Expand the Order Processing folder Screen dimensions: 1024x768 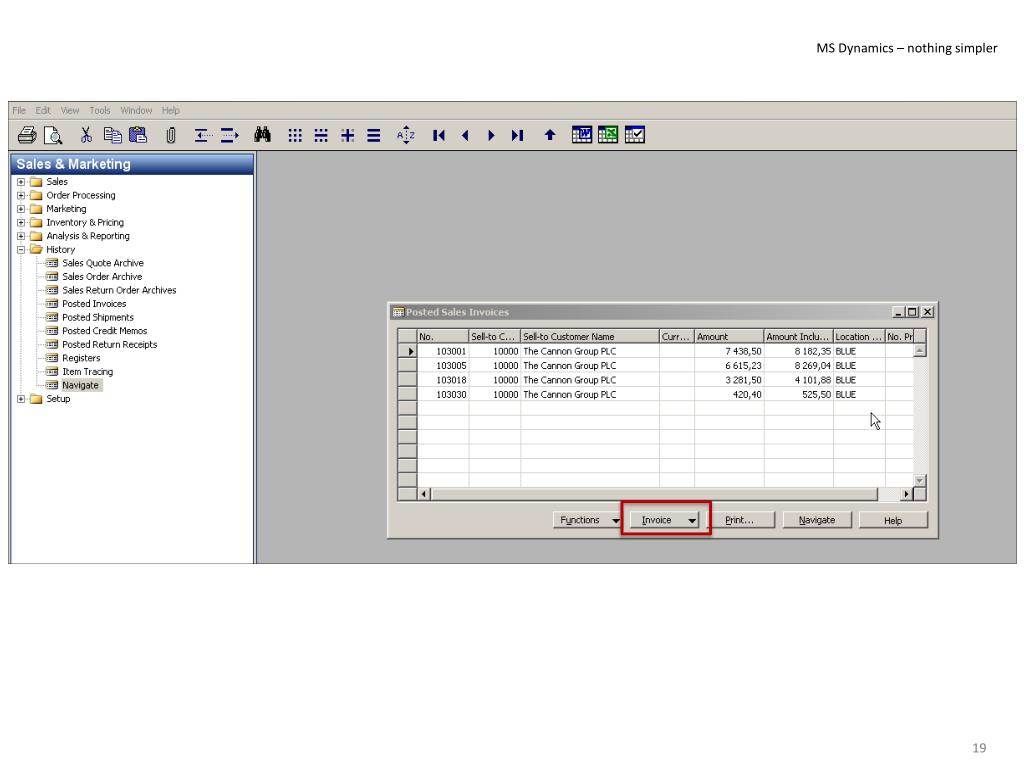click(x=21, y=196)
